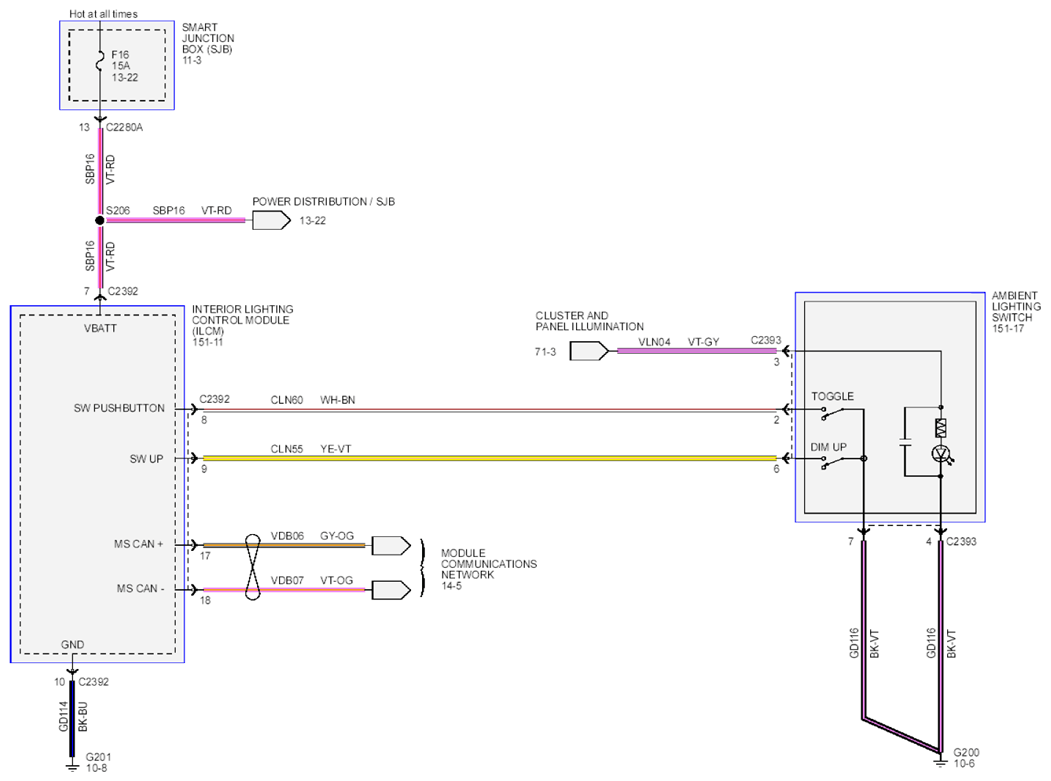This screenshot has width=1051, height=781.
Task: Click the twisted pair symbol on CAN wires
Action: 253,567
